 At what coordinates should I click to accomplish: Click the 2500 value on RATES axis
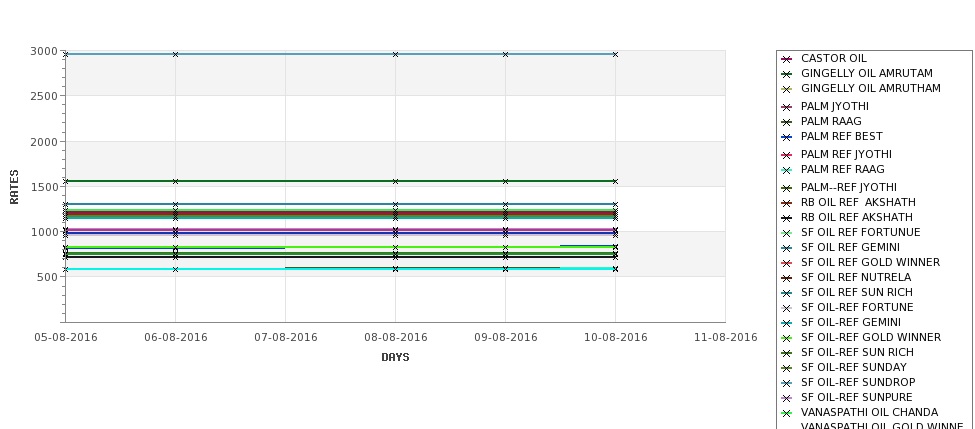(44, 96)
